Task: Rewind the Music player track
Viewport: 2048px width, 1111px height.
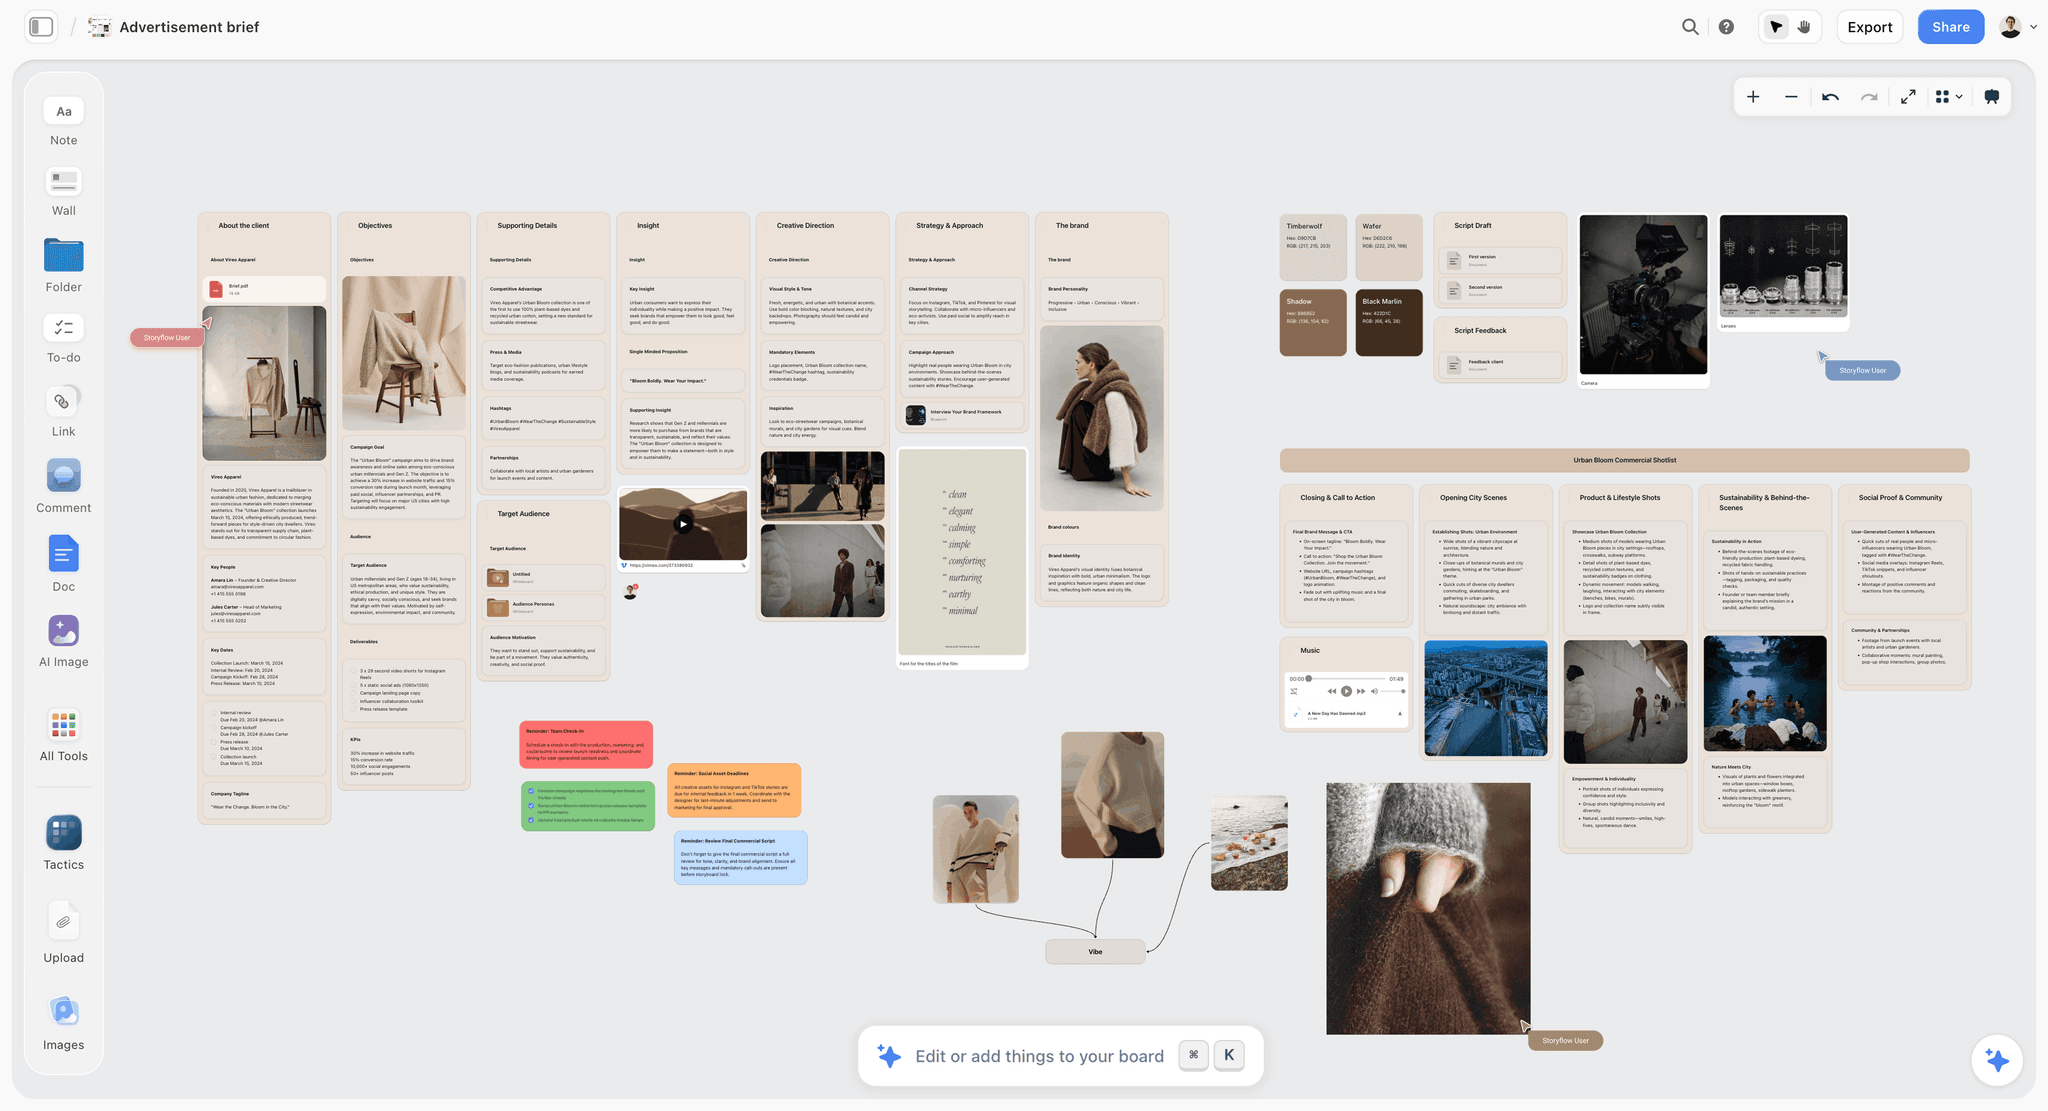Action: (1332, 691)
